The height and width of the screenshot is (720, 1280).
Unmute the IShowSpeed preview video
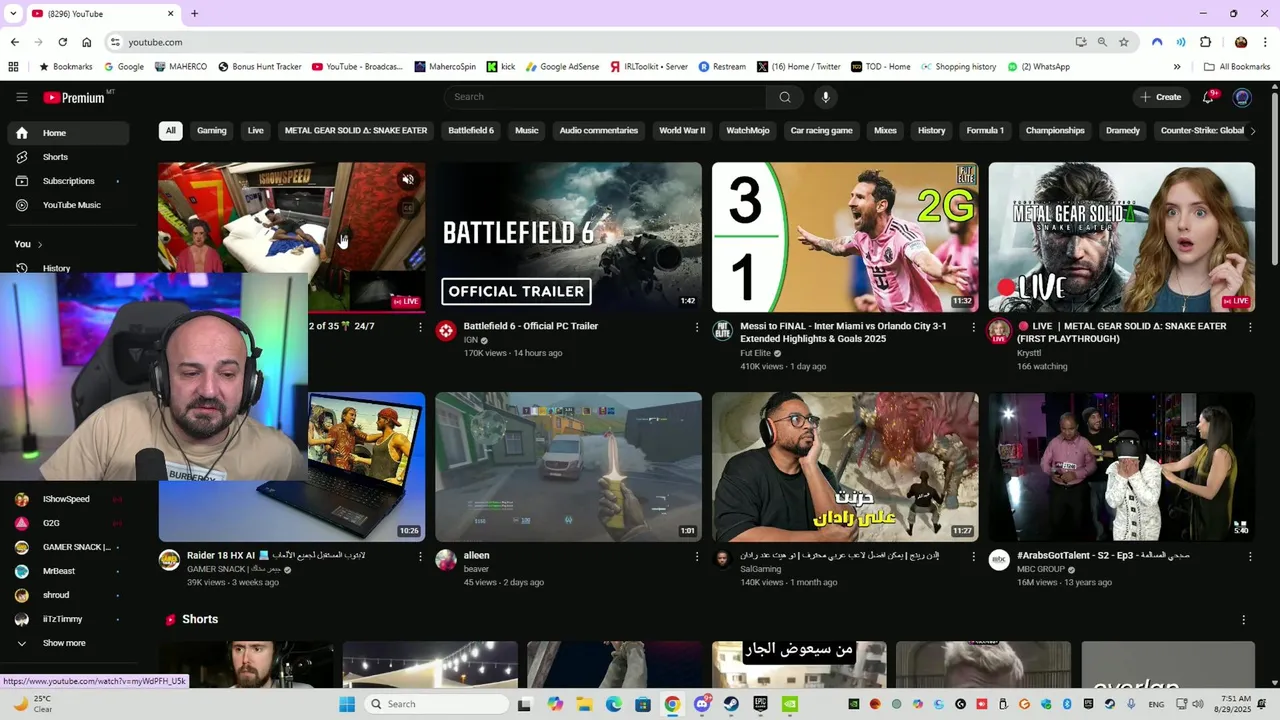pos(408,180)
